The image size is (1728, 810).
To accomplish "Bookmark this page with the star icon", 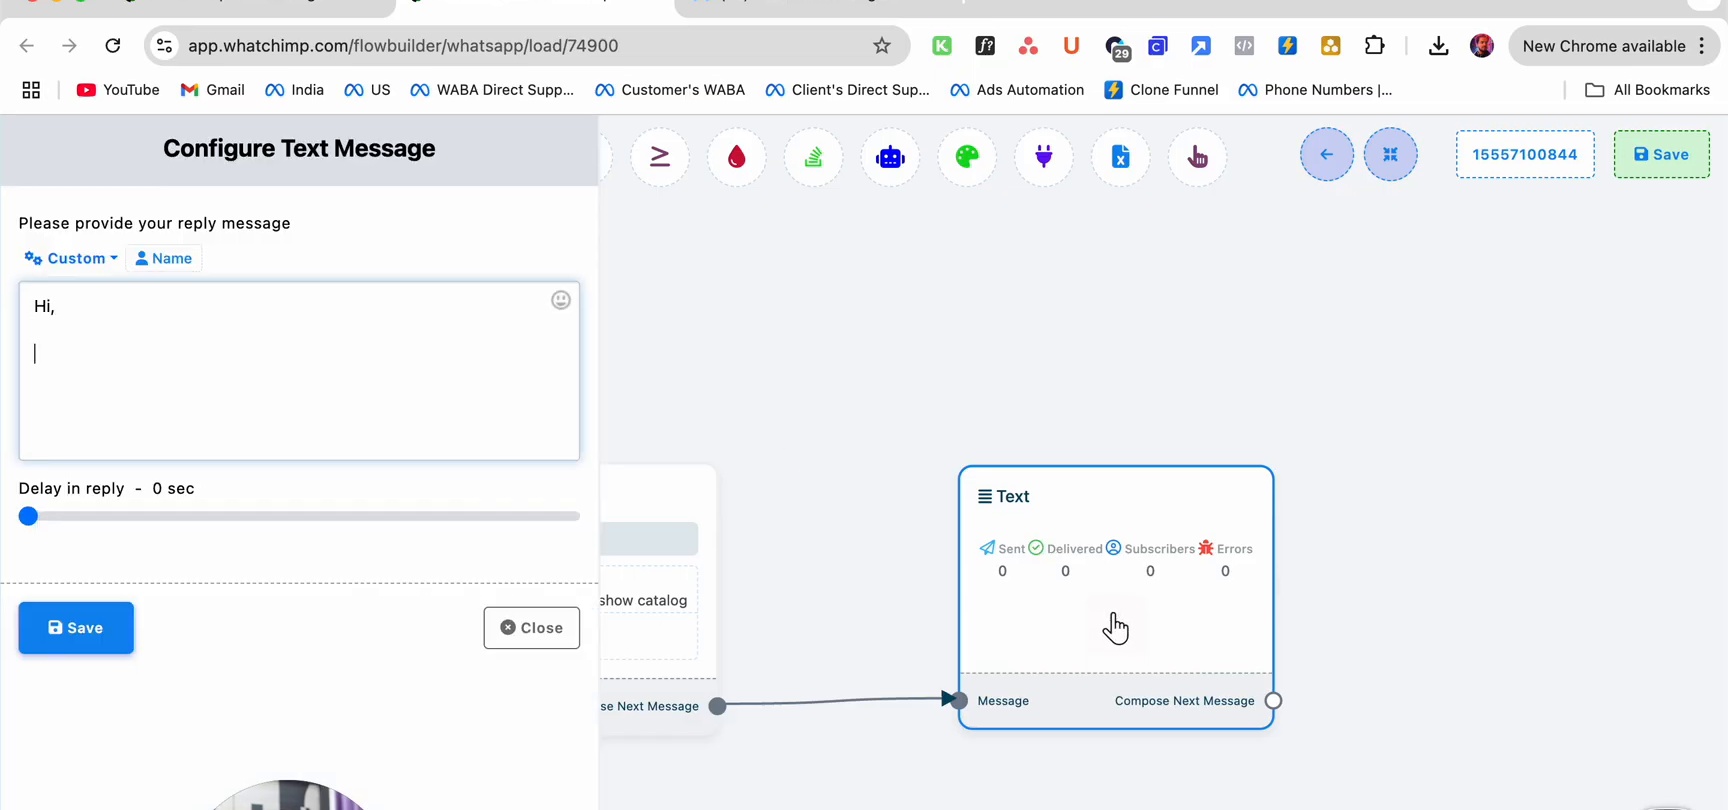I will point(882,46).
